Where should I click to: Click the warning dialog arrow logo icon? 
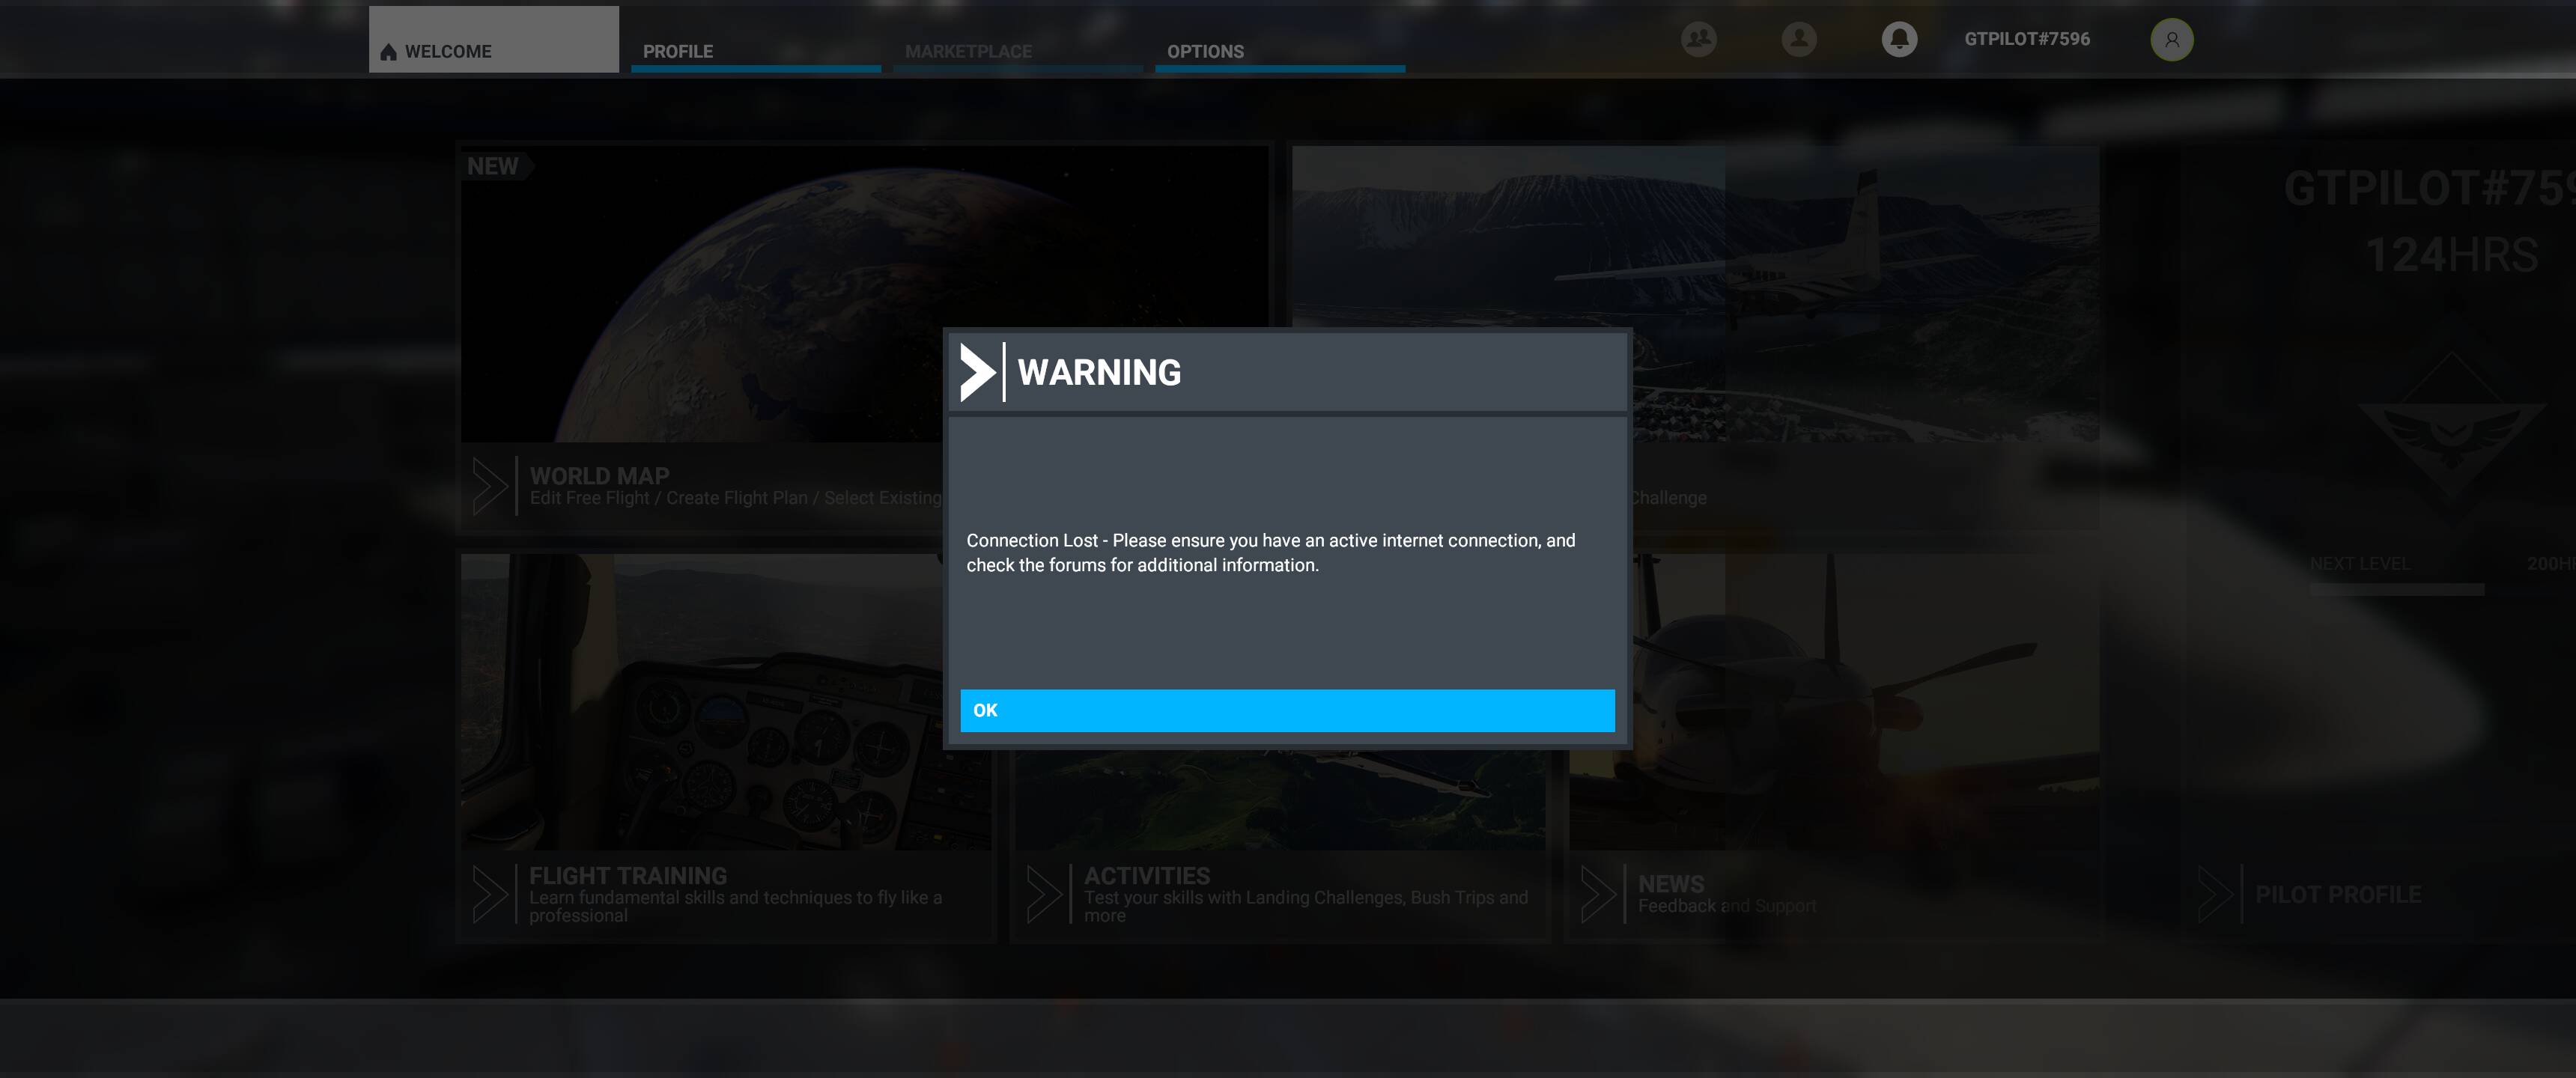(977, 372)
